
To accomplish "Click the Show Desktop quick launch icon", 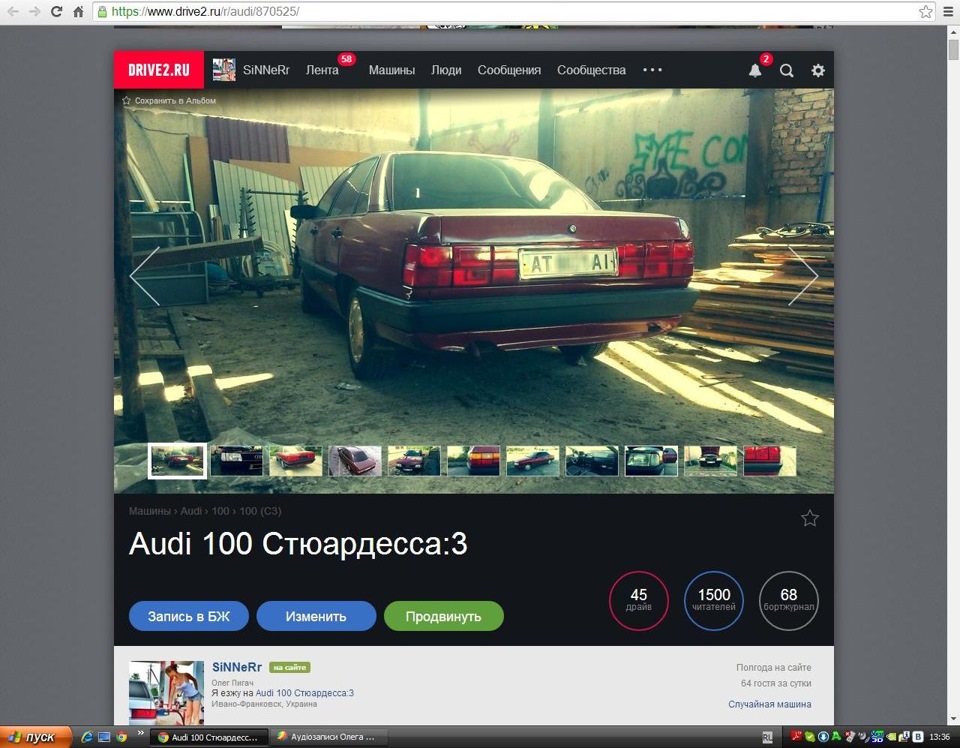I will (104, 737).
